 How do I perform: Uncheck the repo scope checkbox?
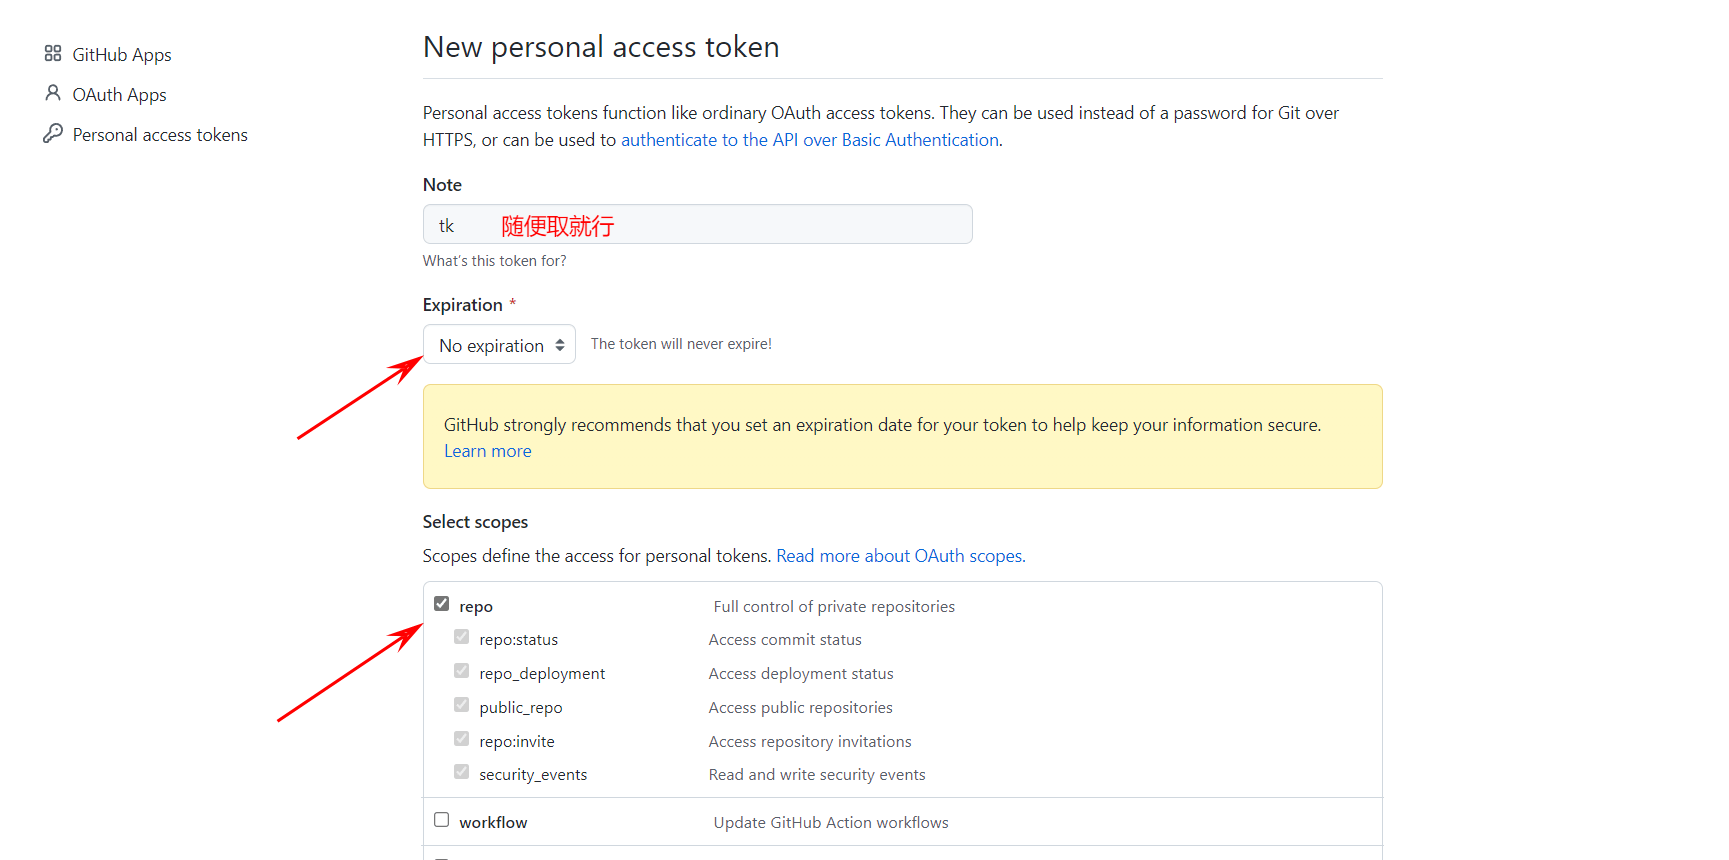point(442,603)
